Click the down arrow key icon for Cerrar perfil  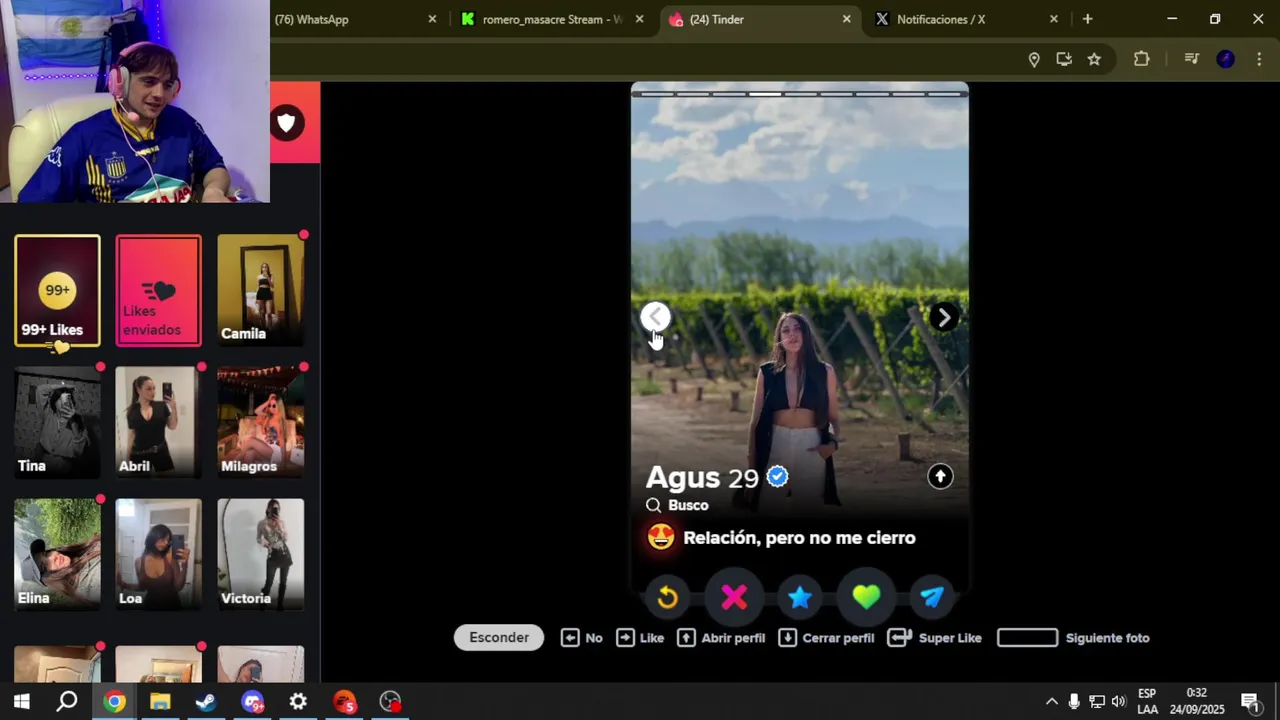click(787, 637)
